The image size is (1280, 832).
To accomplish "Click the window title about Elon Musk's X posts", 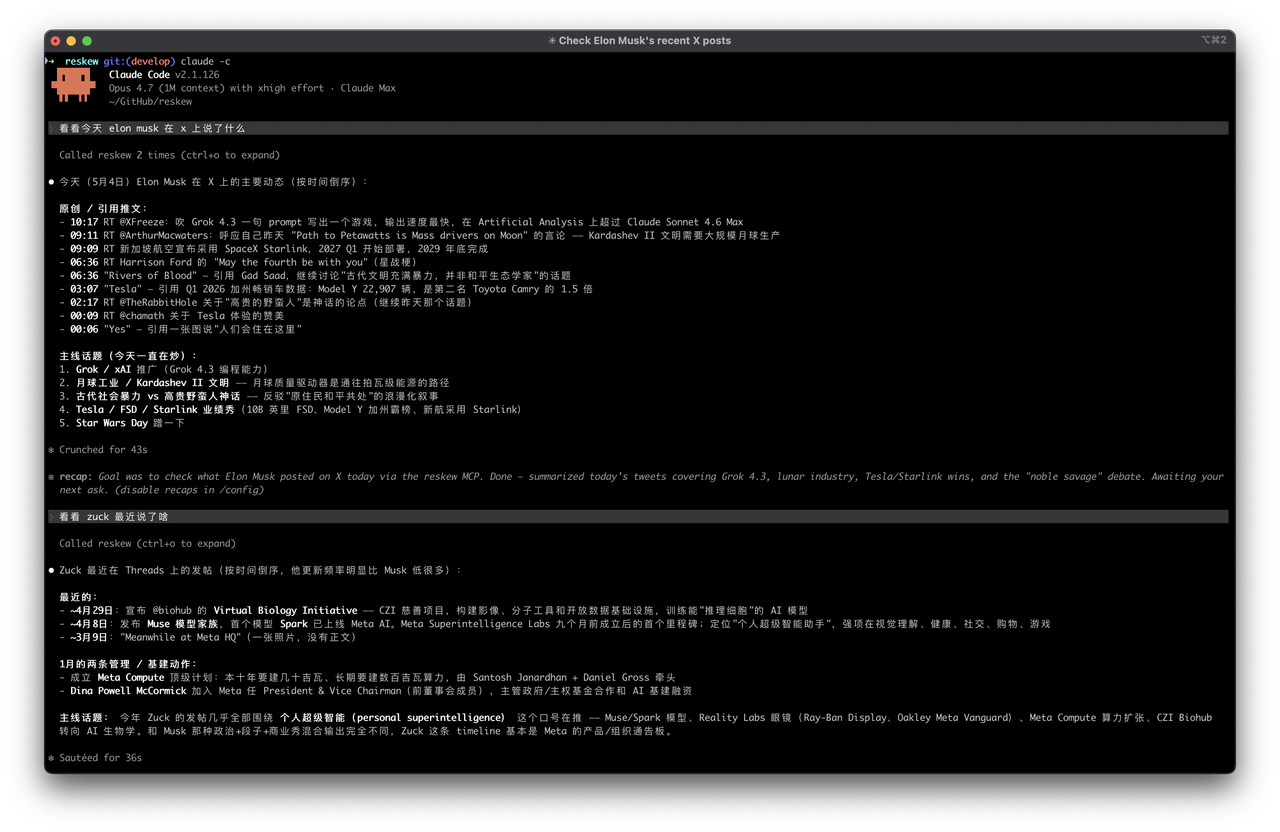I will coord(640,41).
